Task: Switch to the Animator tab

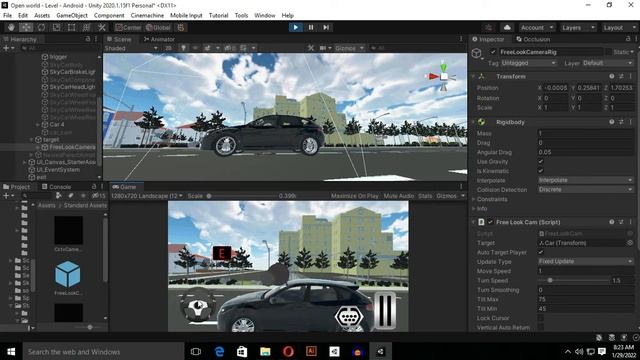Action: point(159,39)
